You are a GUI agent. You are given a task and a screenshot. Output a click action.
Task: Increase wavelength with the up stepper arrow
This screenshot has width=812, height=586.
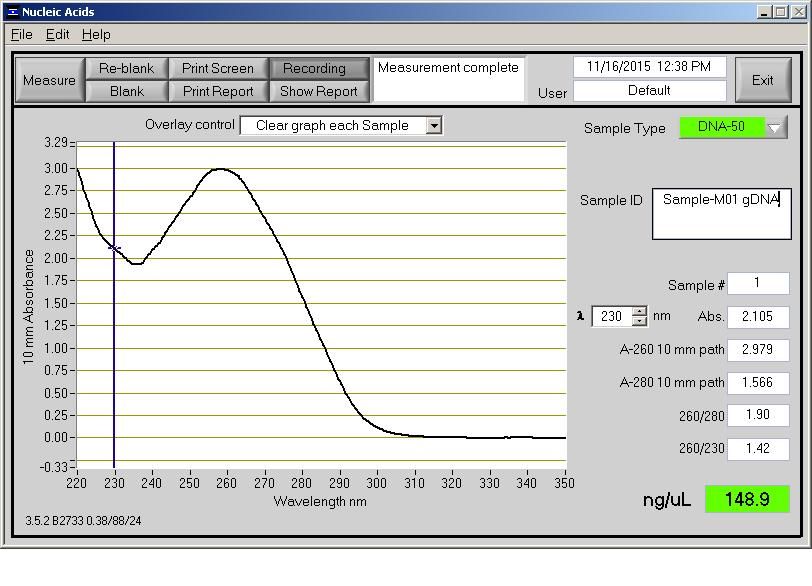(640, 311)
